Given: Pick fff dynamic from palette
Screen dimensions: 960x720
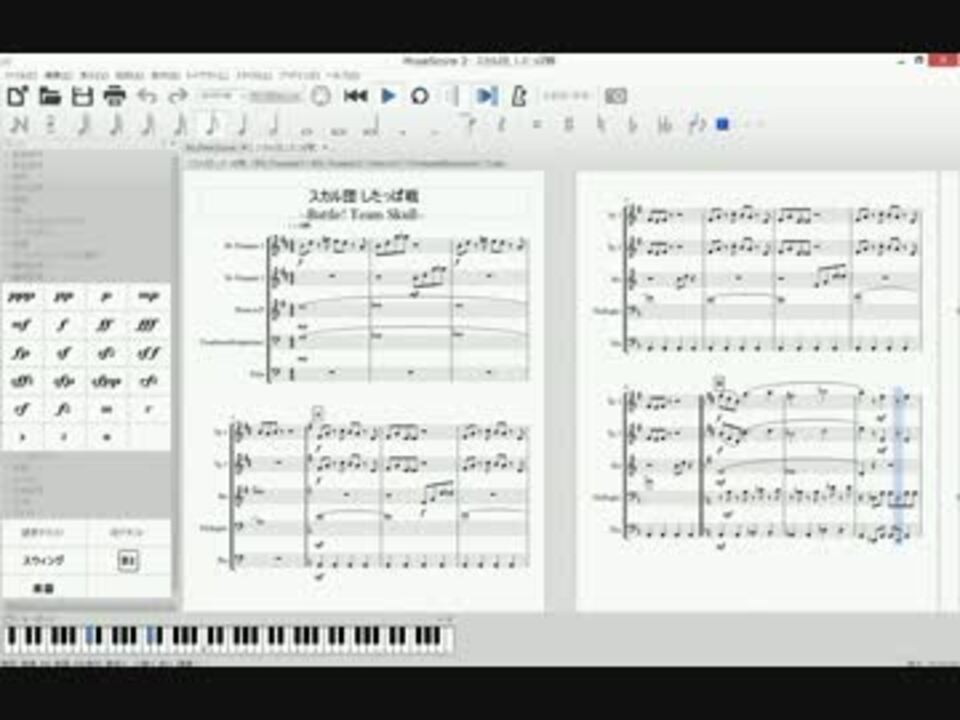Looking at the screenshot, I should (148, 325).
